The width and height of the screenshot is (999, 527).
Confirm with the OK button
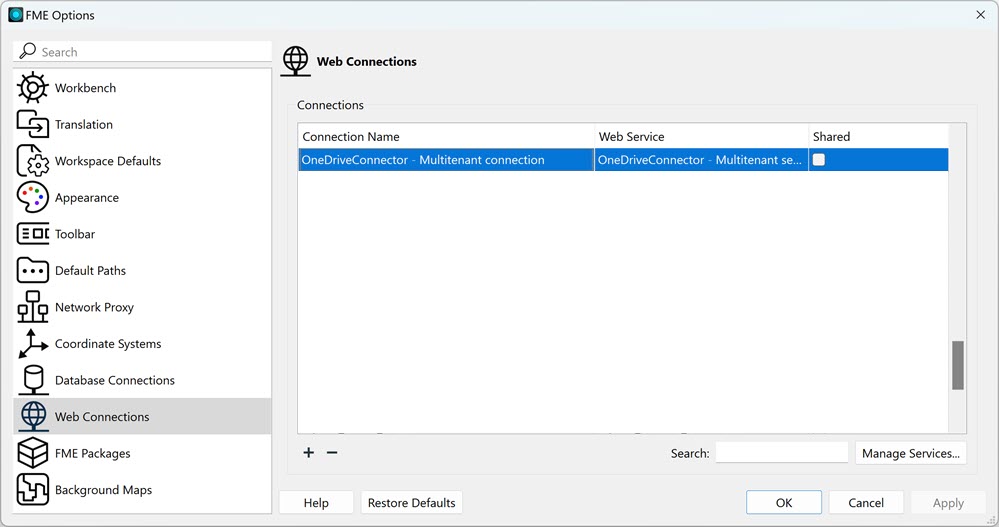pyautogui.click(x=784, y=502)
